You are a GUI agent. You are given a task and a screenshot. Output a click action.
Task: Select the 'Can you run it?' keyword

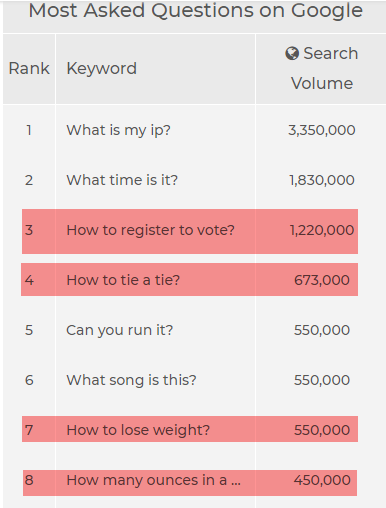(x=120, y=330)
